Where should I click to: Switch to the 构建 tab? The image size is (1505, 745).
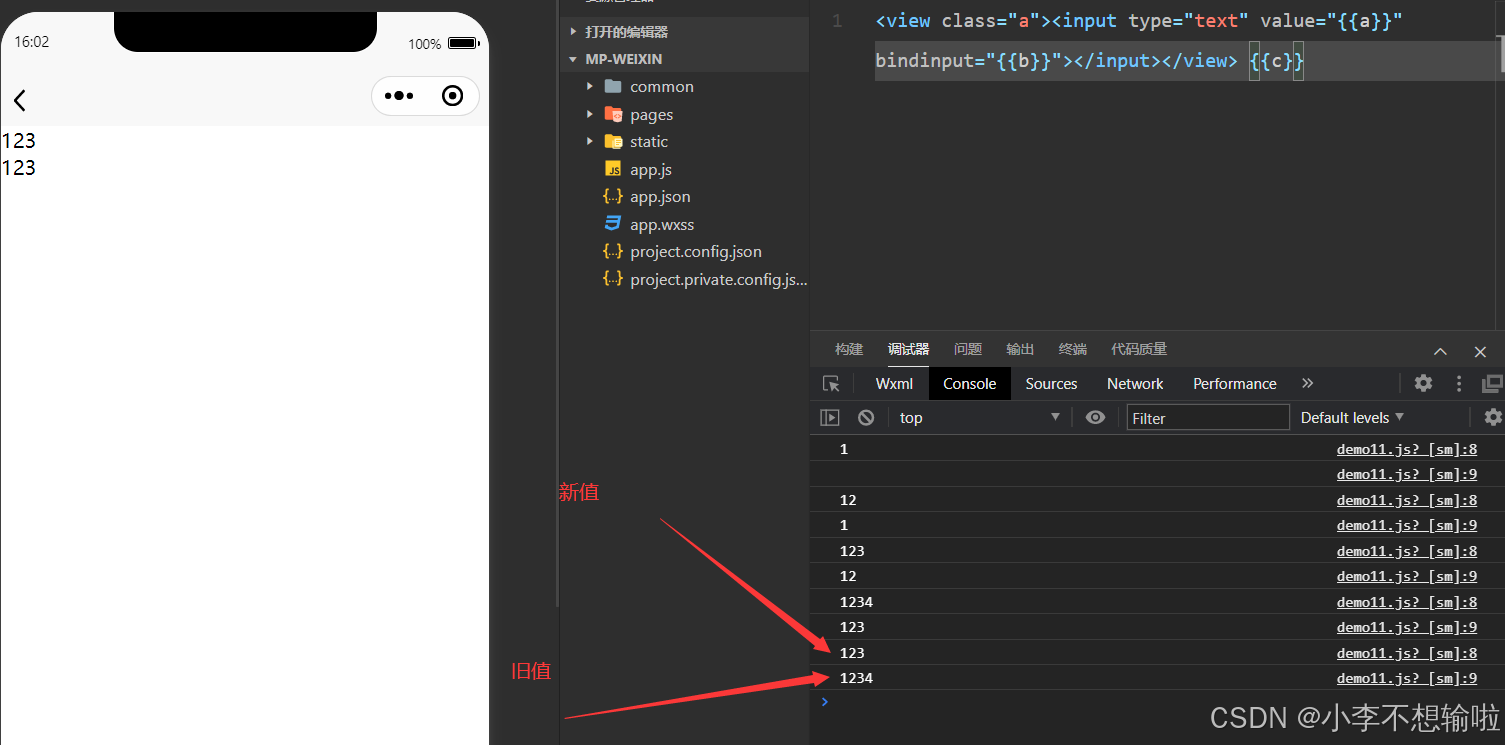tap(849, 349)
